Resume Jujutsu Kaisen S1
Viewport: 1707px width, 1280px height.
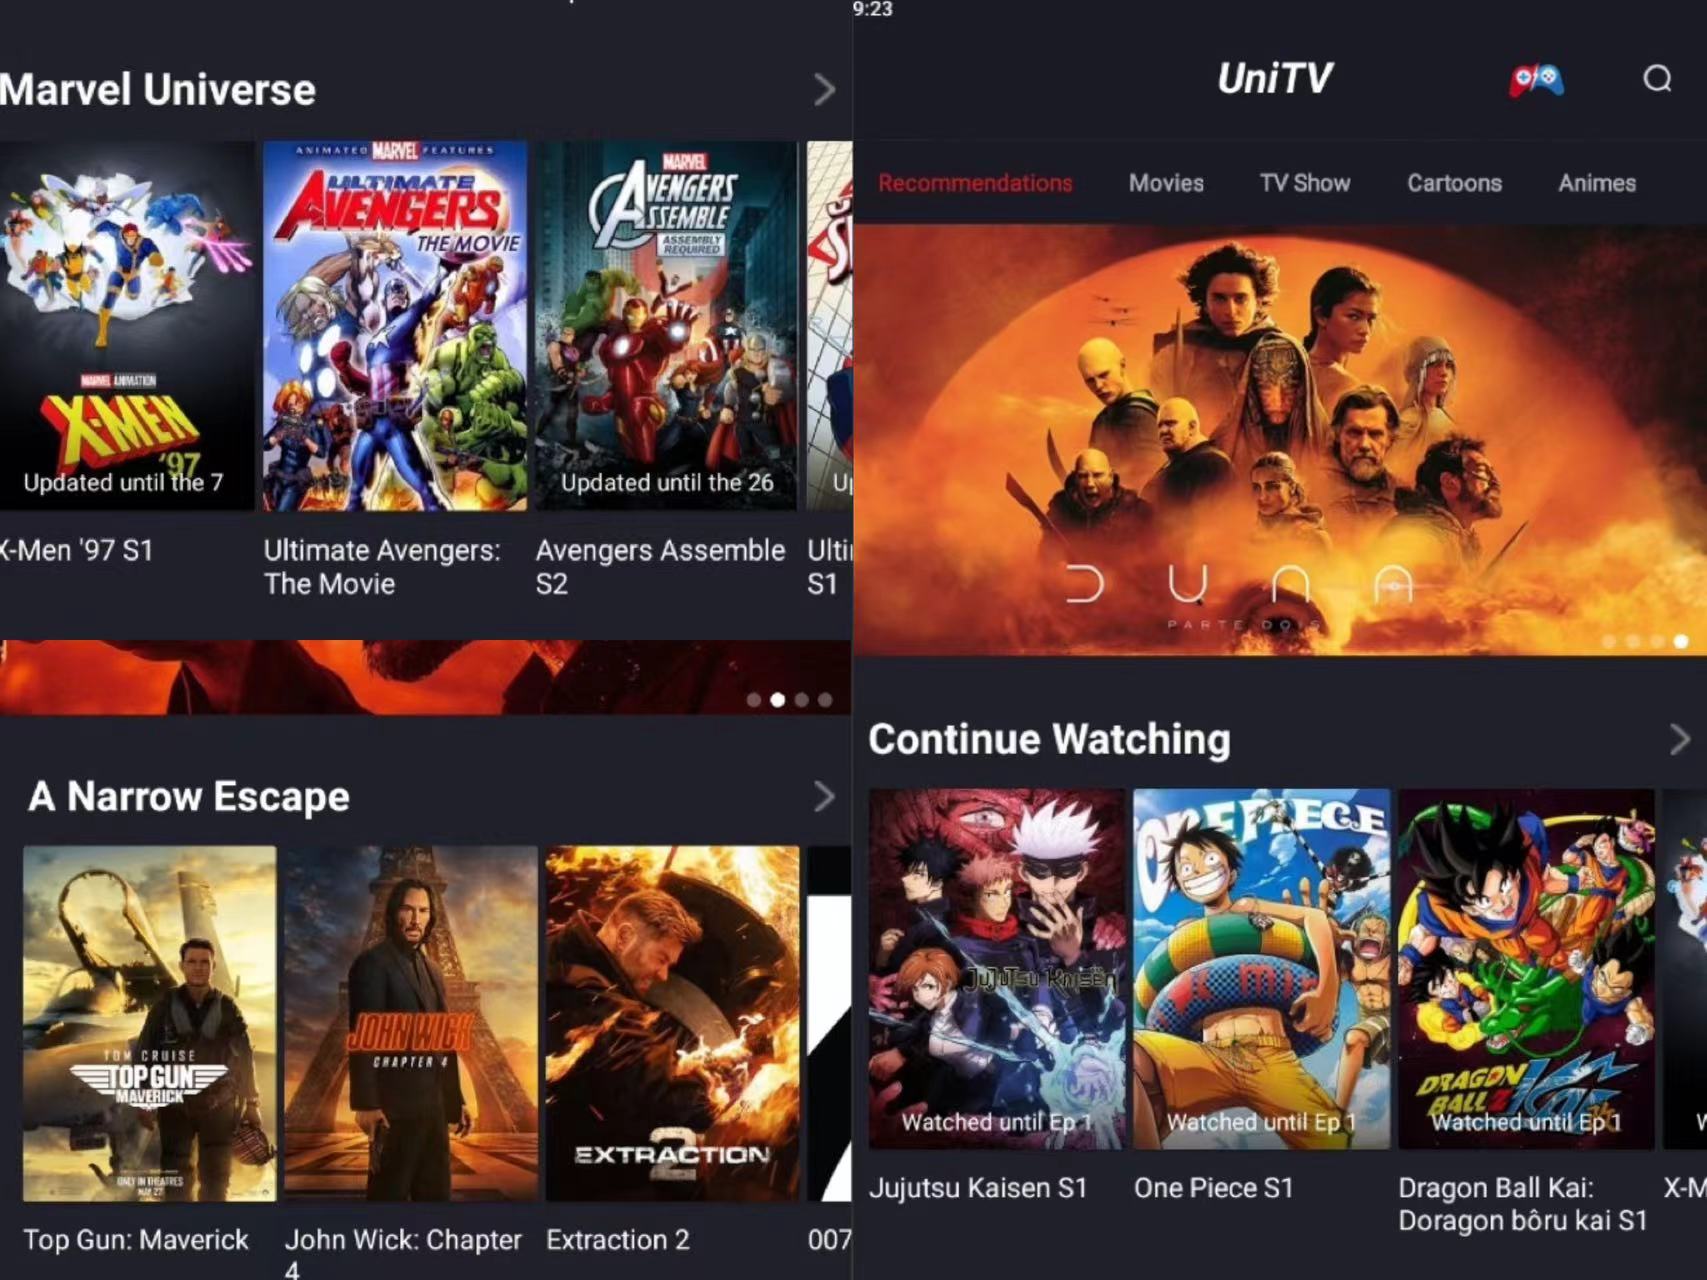coord(997,969)
